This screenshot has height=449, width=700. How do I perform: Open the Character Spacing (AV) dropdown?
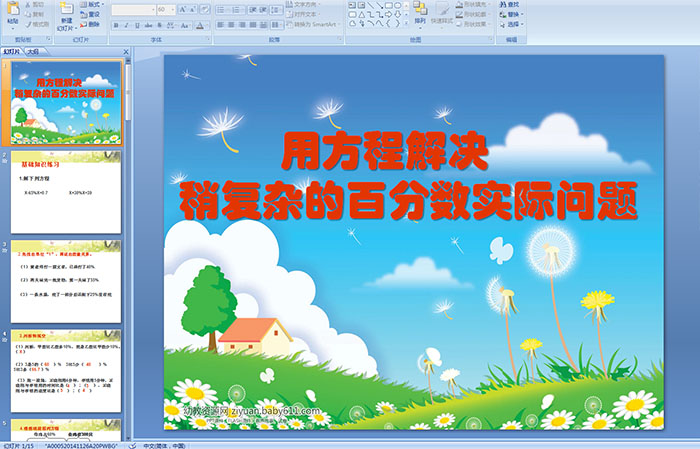171,25
